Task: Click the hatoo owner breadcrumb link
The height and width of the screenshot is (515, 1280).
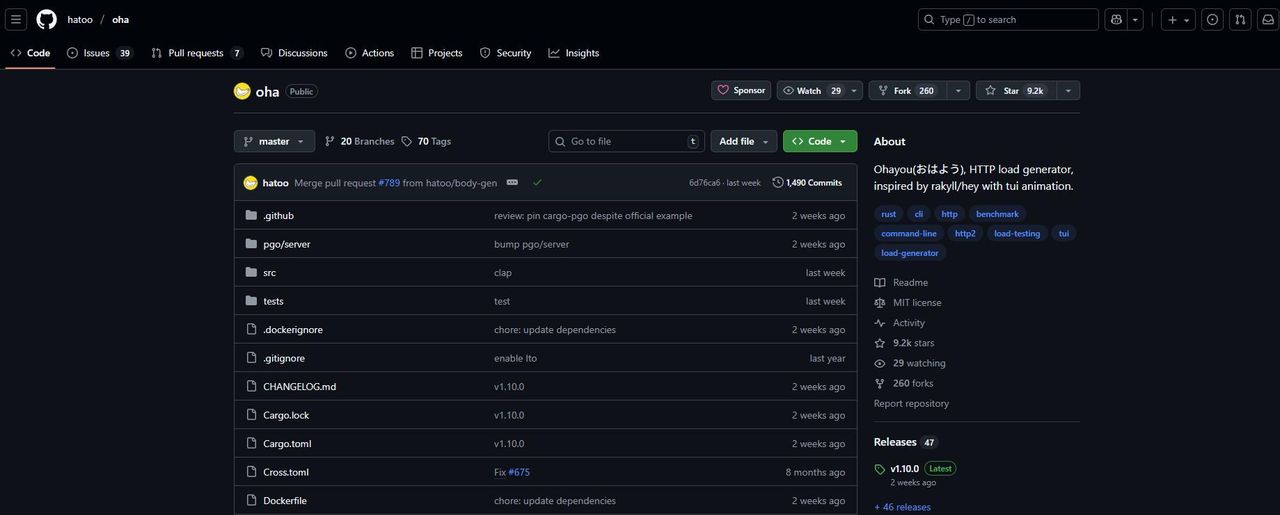Action: tap(80, 19)
